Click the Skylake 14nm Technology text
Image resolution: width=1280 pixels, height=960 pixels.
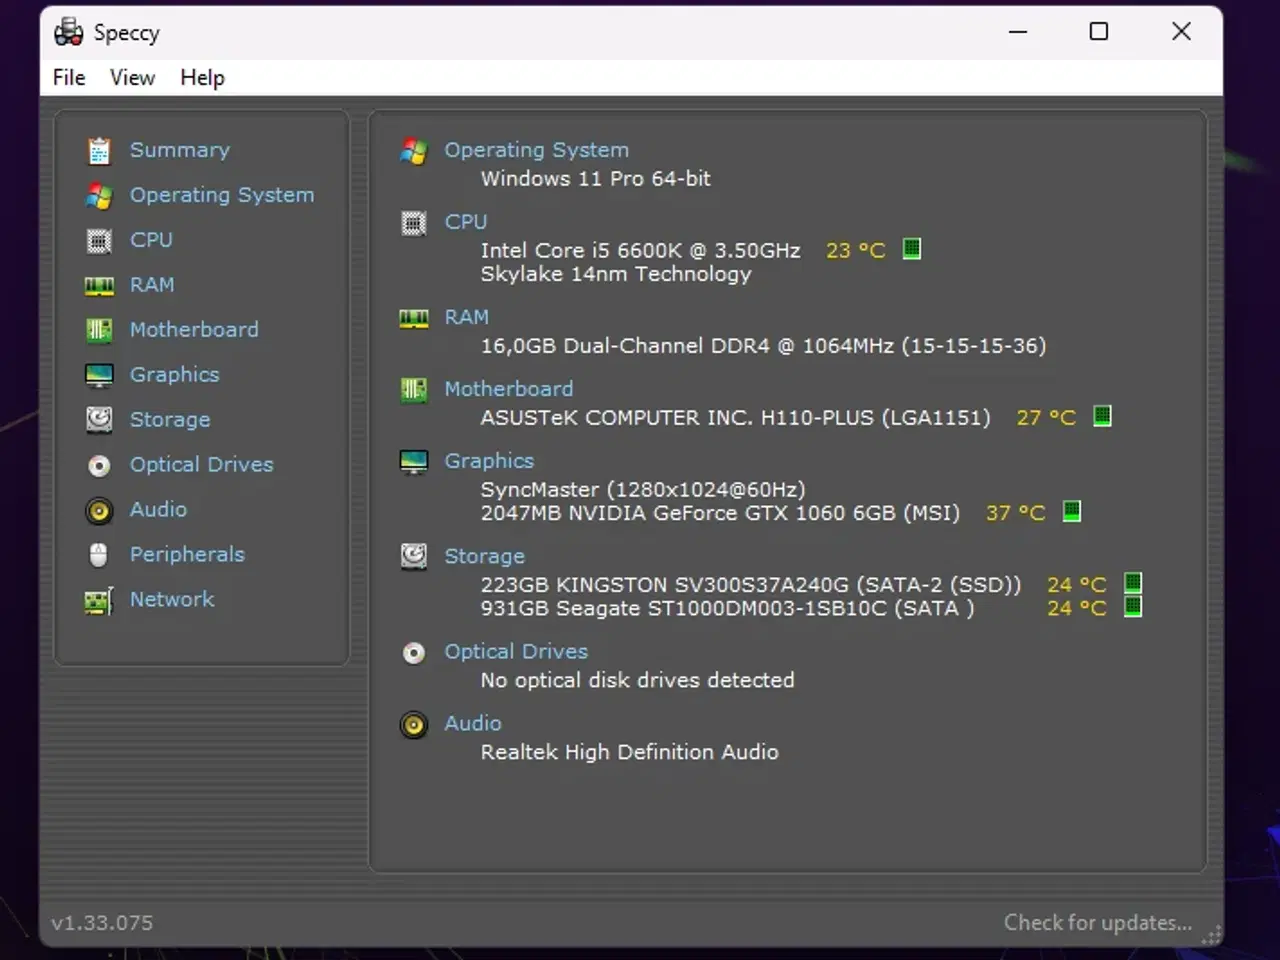[x=616, y=275]
